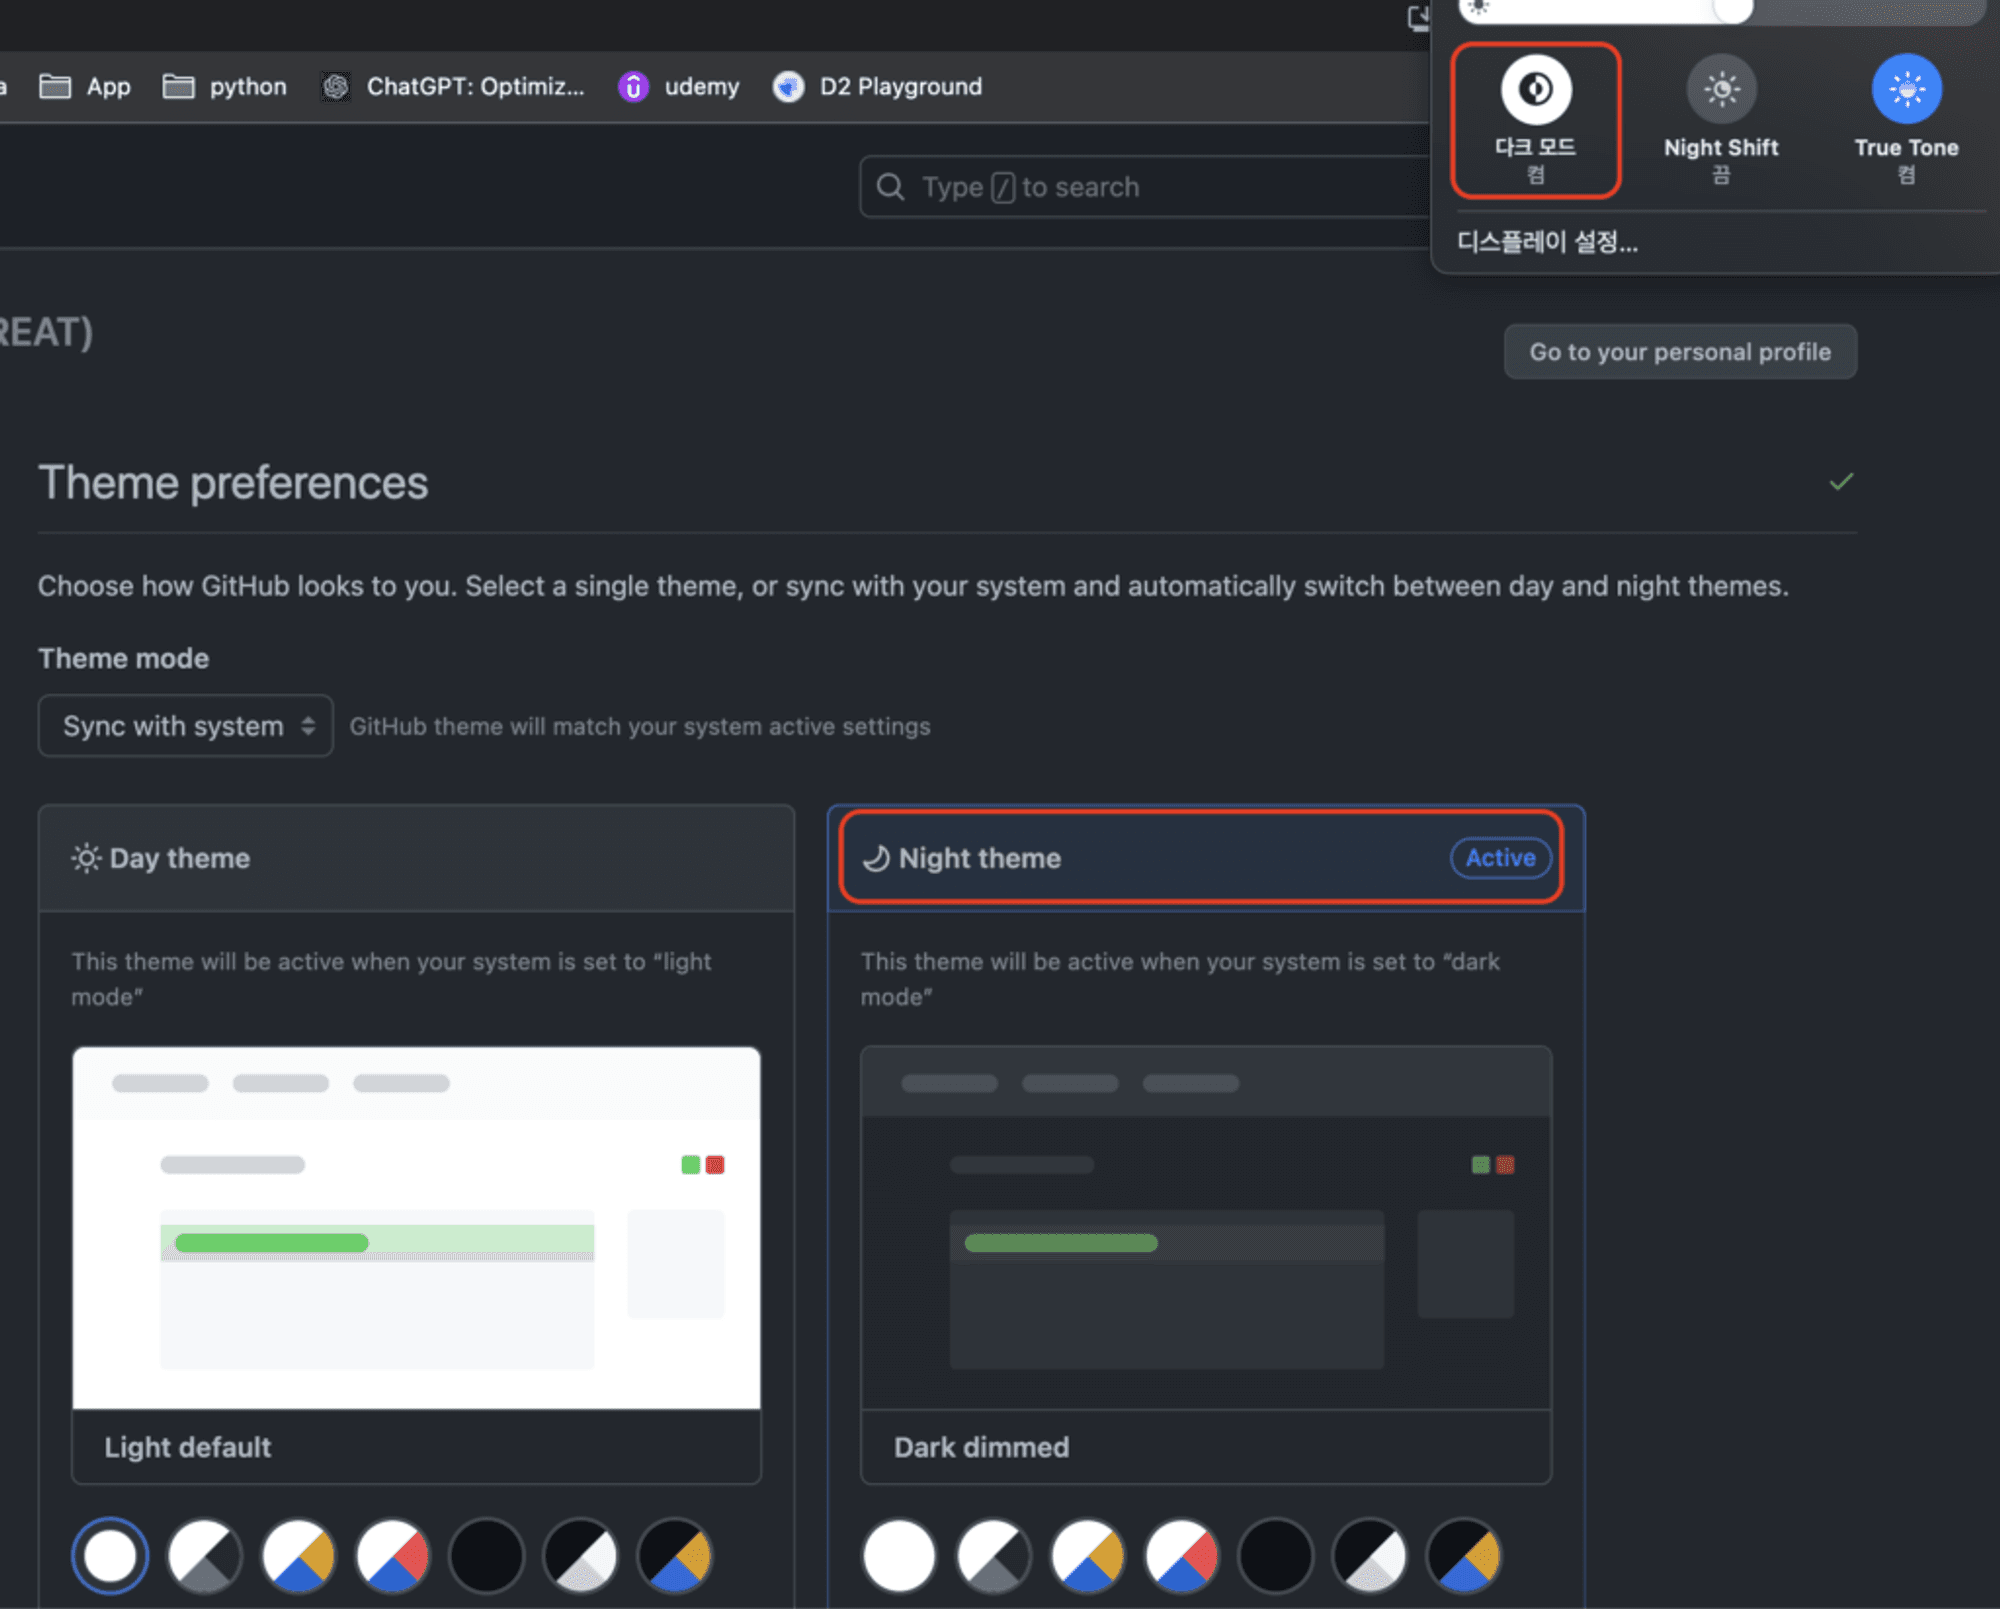
Task: Open the python bookmarks folder
Action: coord(225,87)
